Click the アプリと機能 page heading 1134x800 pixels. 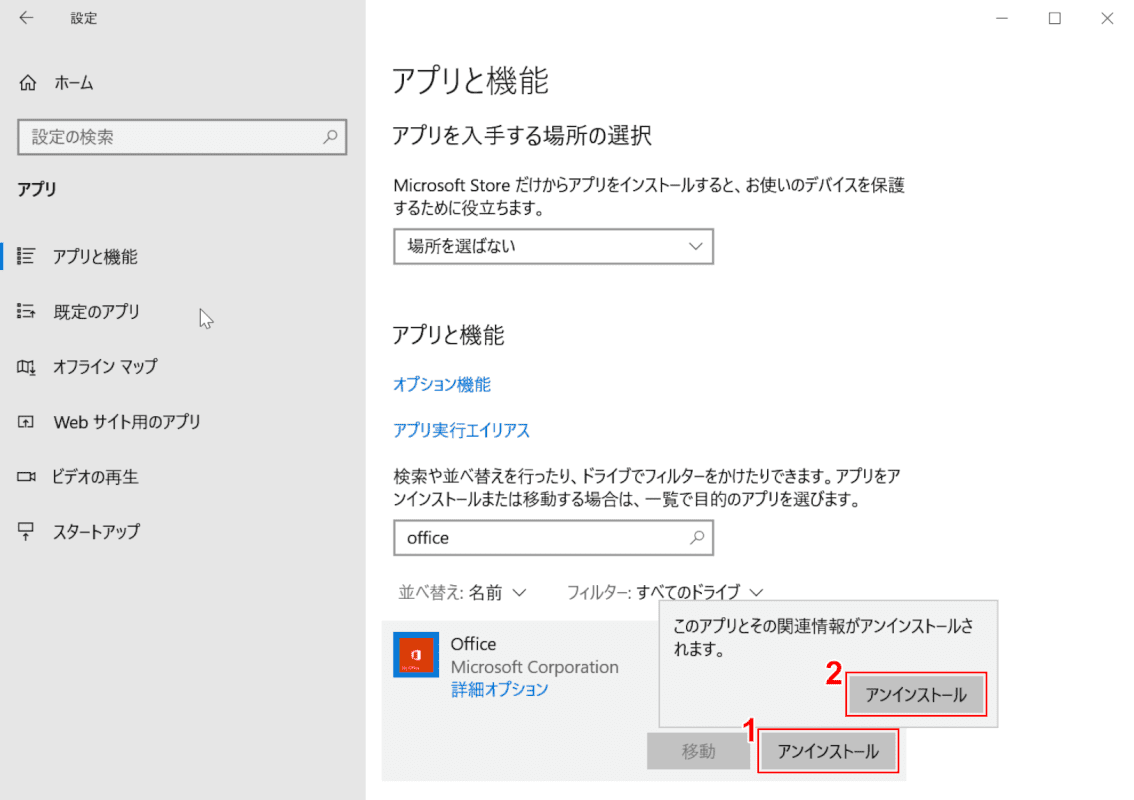click(x=470, y=80)
